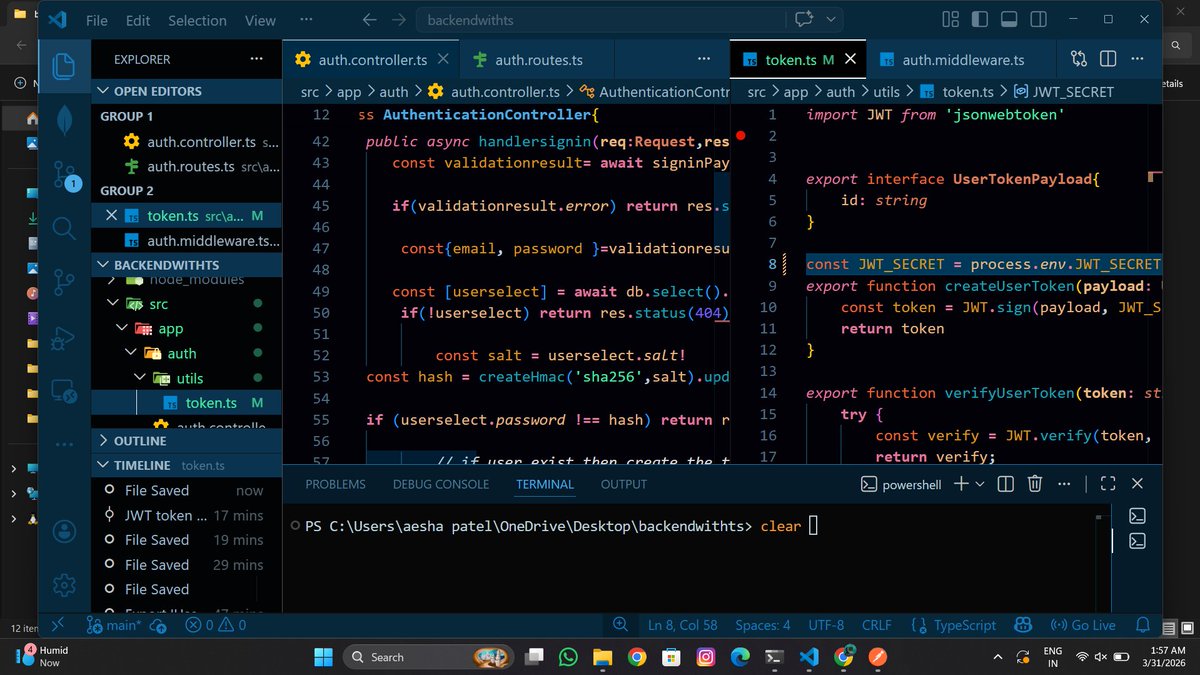Open token.ts file in explorer tree
Screen dimensions: 1200x675
coord(211,403)
